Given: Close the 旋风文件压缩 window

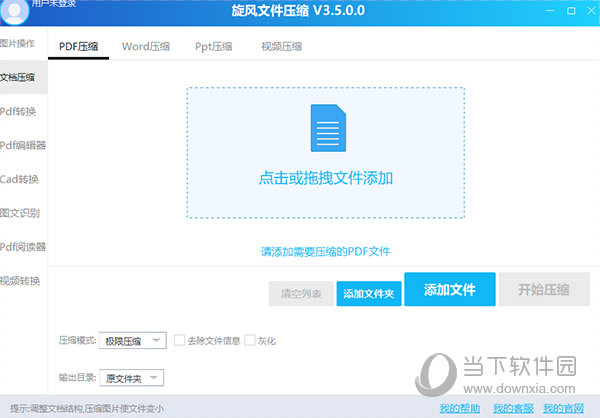Looking at the screenshot, I should [x=592, y=11].
